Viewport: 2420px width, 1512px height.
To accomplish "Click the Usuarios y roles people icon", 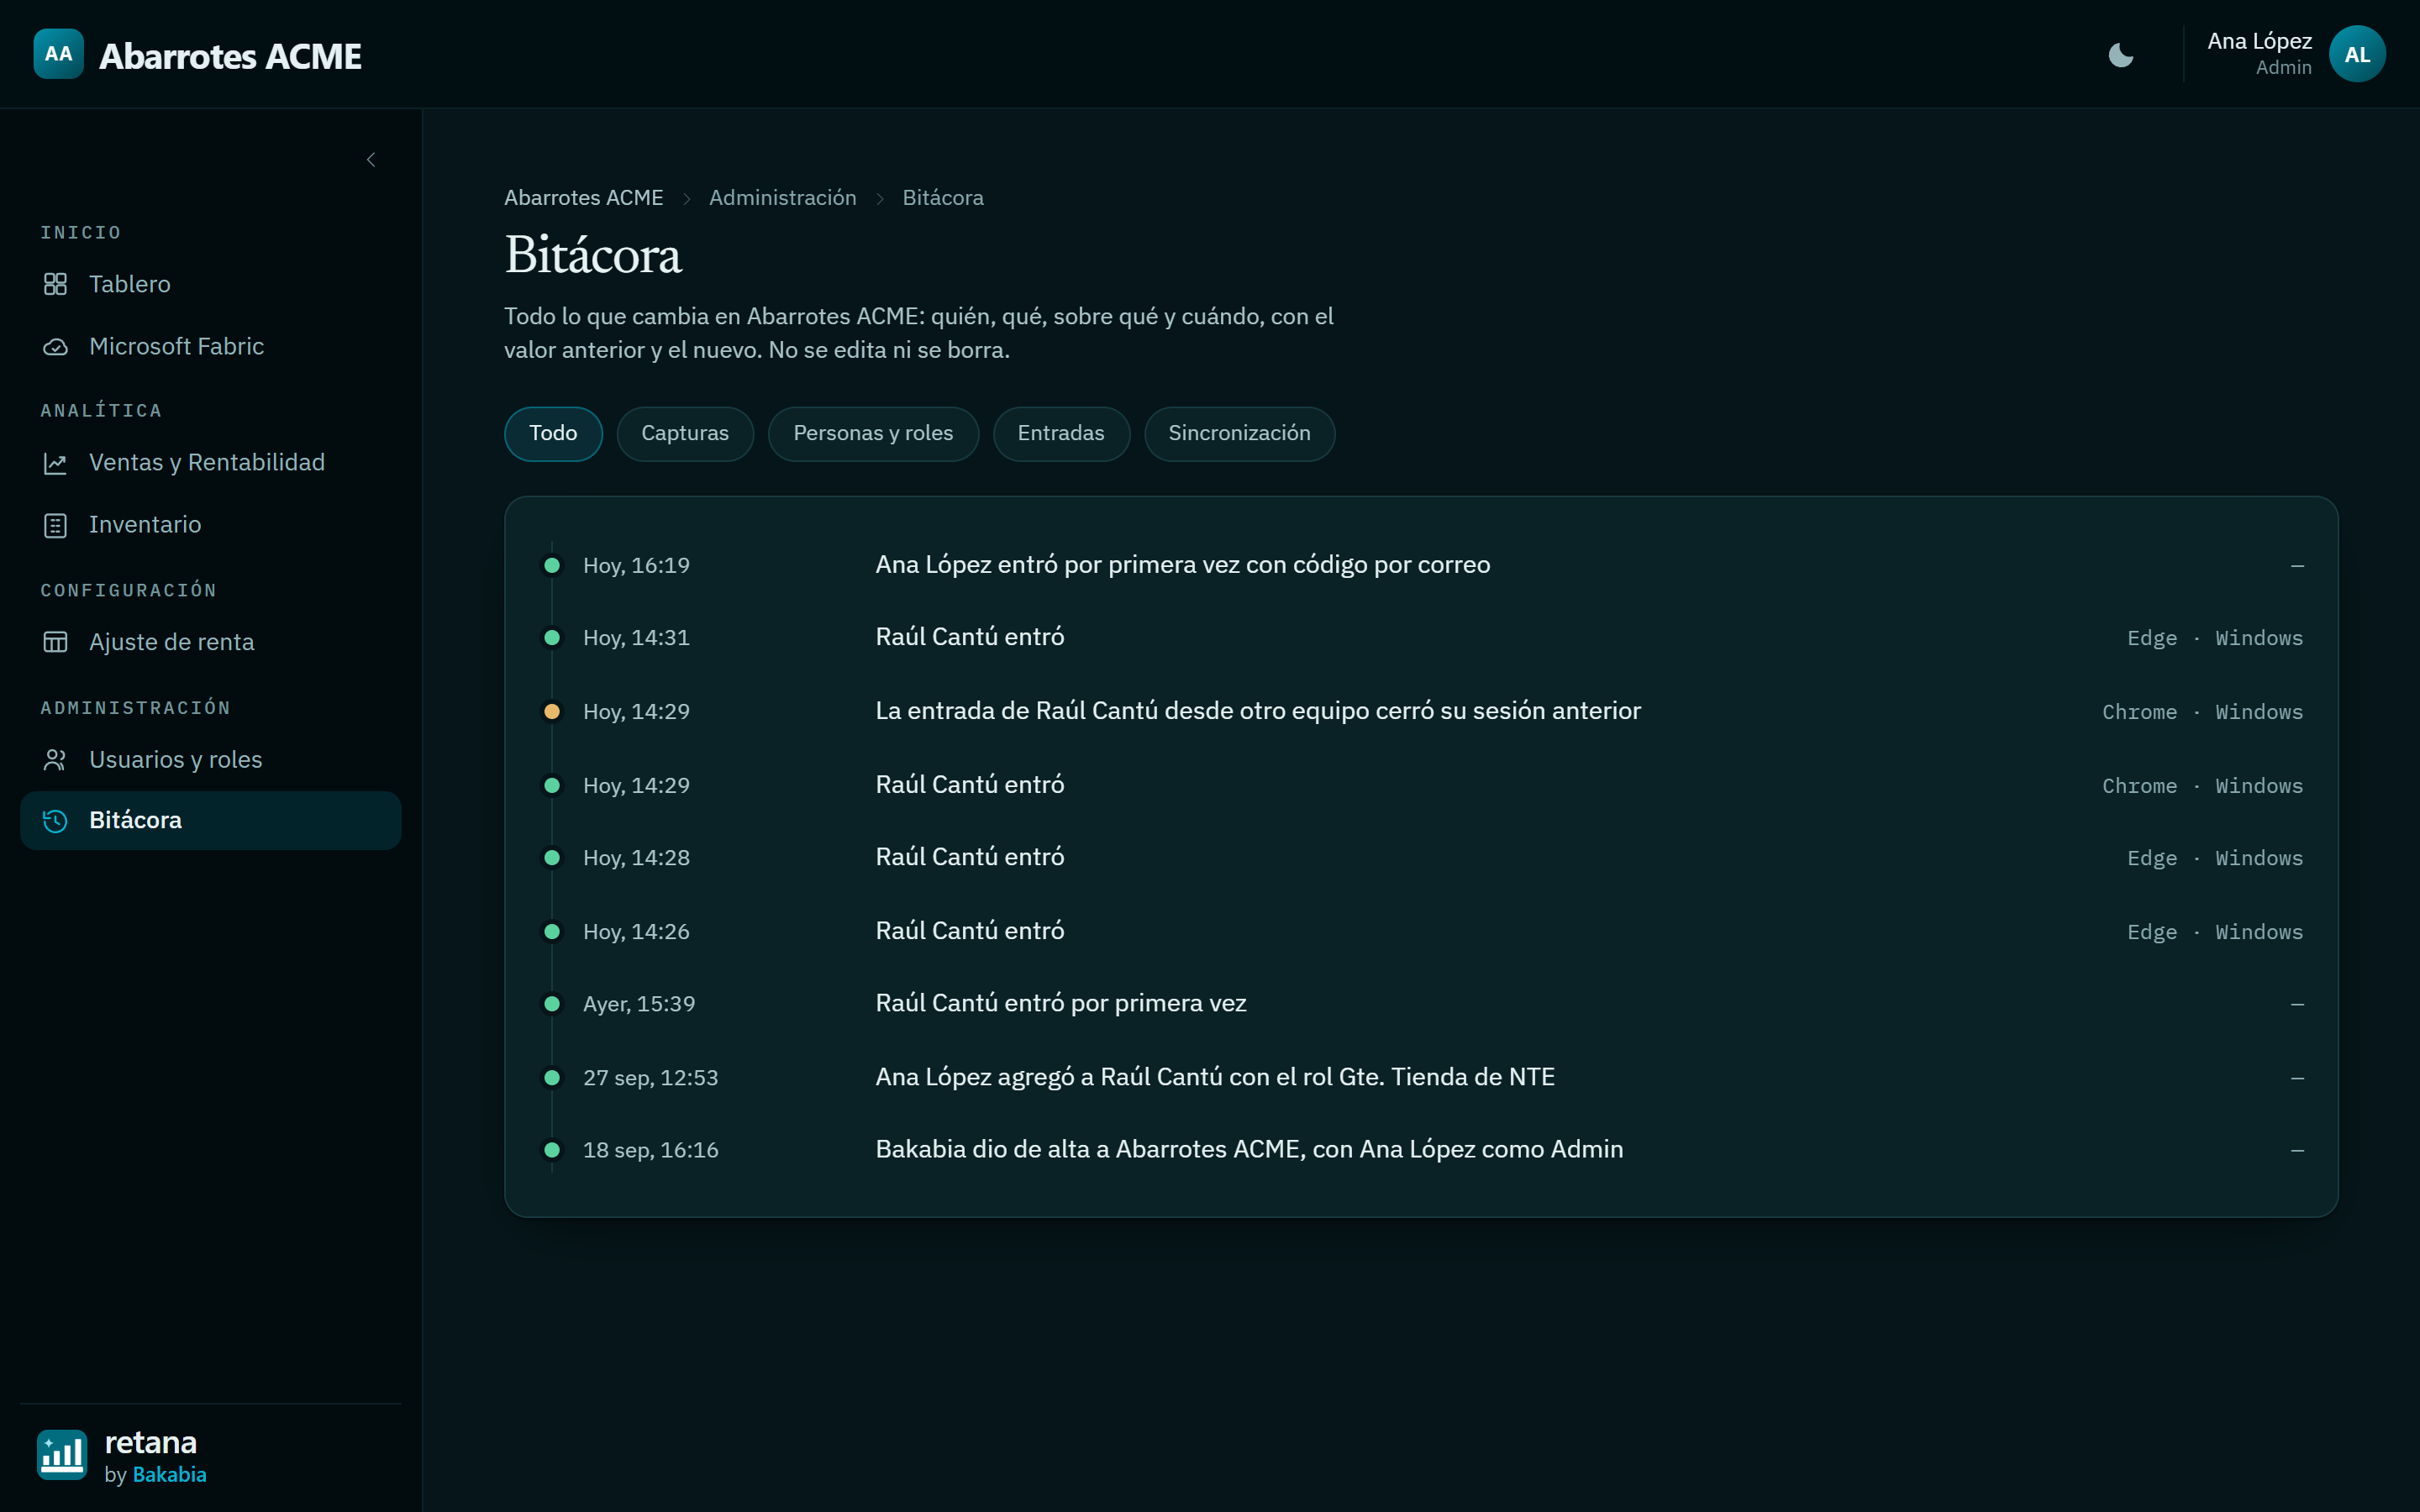I will click(55, 760).
